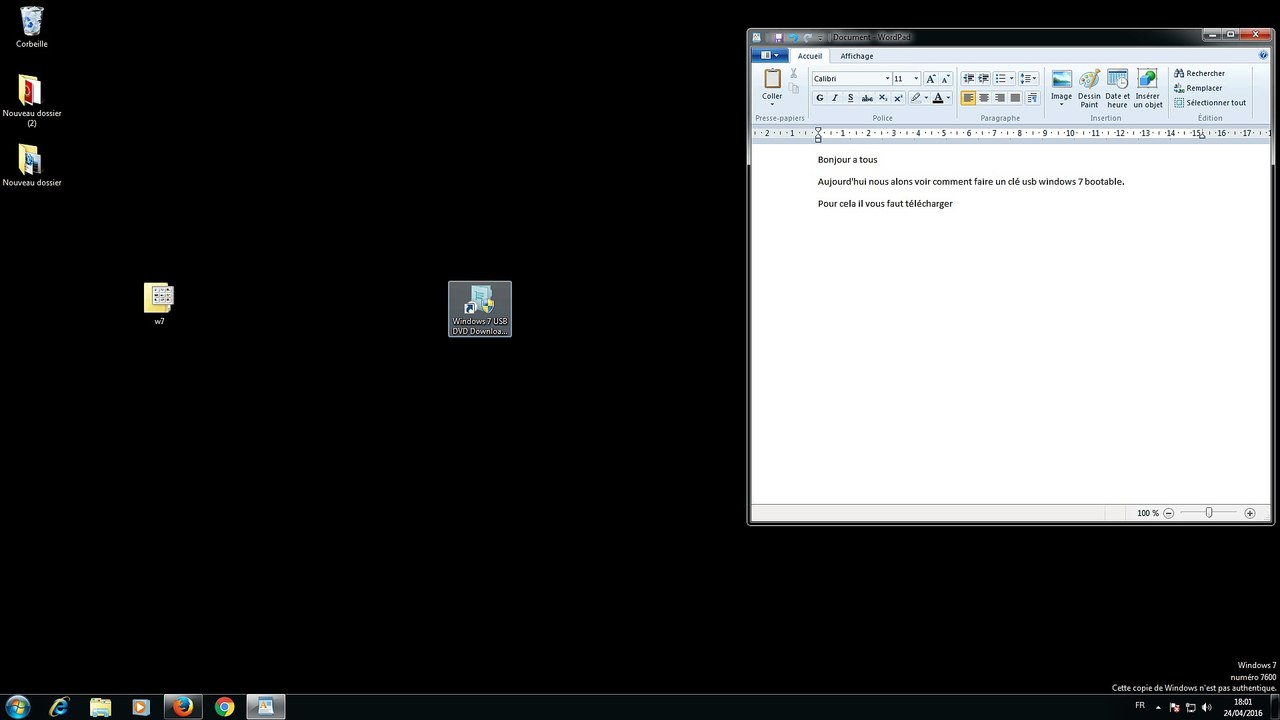Viewport: 1280px width, 720px height.
Task: Select center text alignment
Action: tap(984, 98)
